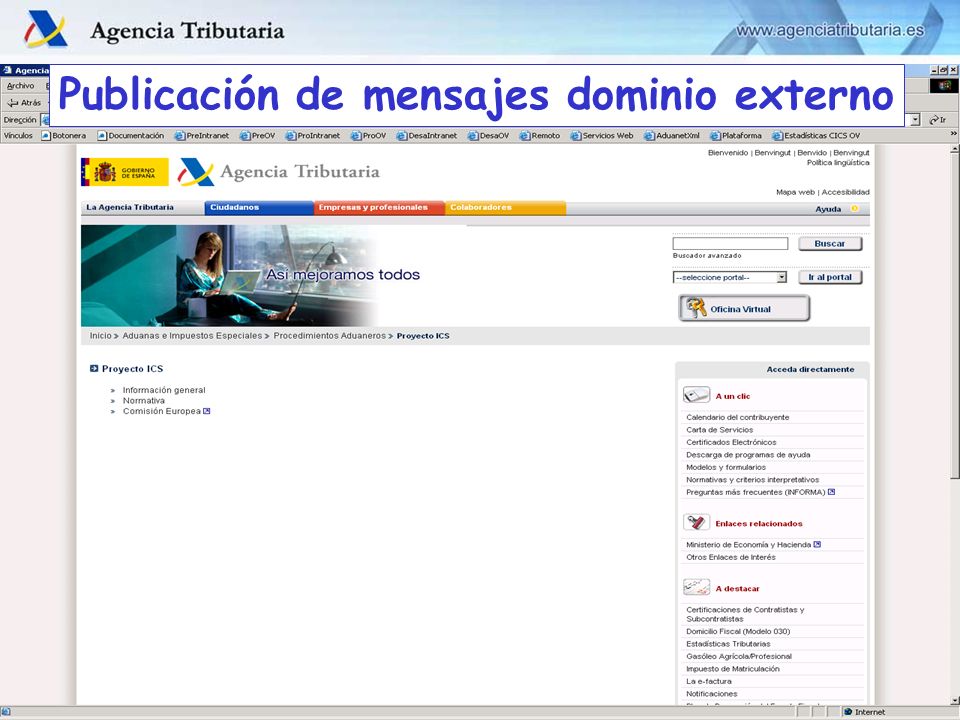Open Certificados Electrónicos link
This screenshot has width=960, height=720.
(731, 442)
